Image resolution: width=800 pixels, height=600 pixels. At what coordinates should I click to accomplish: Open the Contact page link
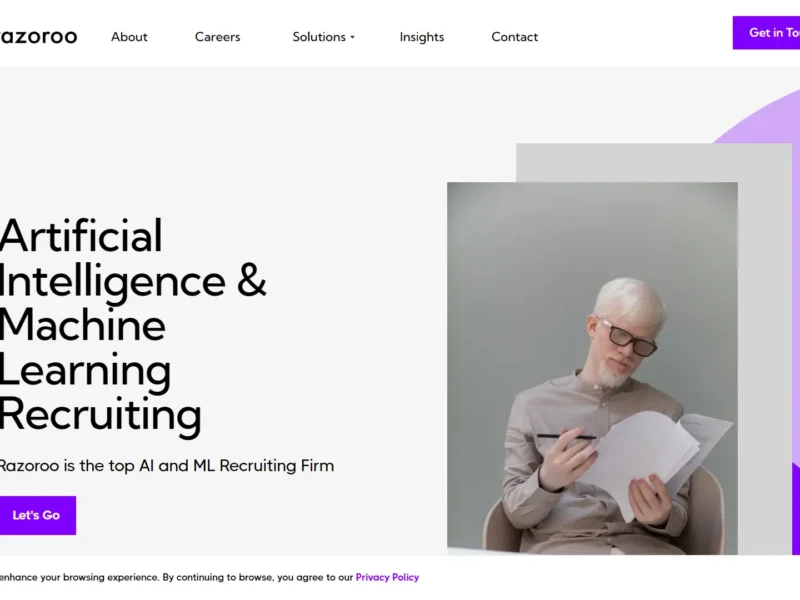pyautogui.click(x=514, y=37)
